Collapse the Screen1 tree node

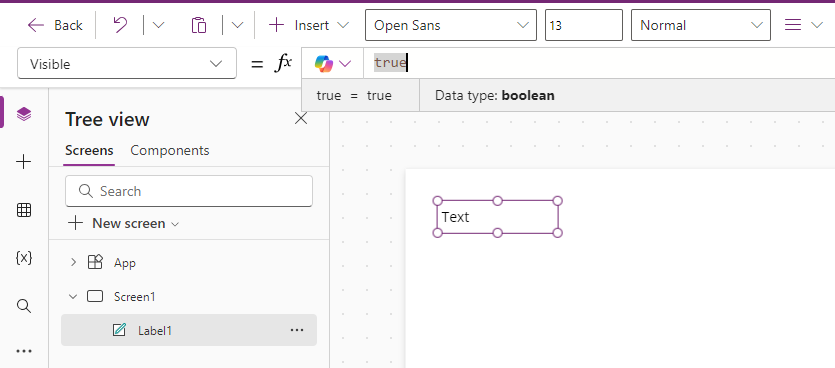73,297
